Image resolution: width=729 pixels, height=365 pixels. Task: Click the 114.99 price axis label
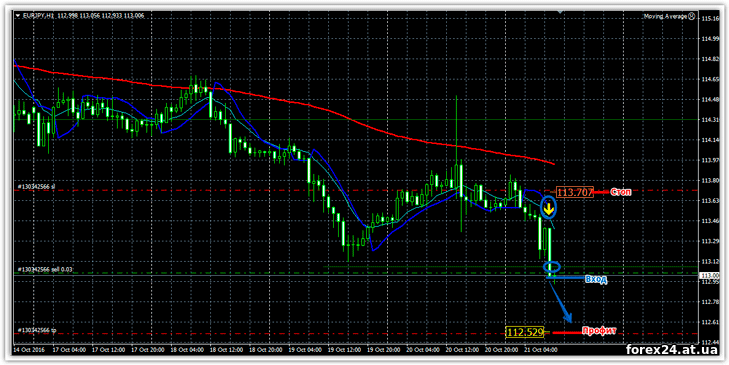click(x=711, y=39)
